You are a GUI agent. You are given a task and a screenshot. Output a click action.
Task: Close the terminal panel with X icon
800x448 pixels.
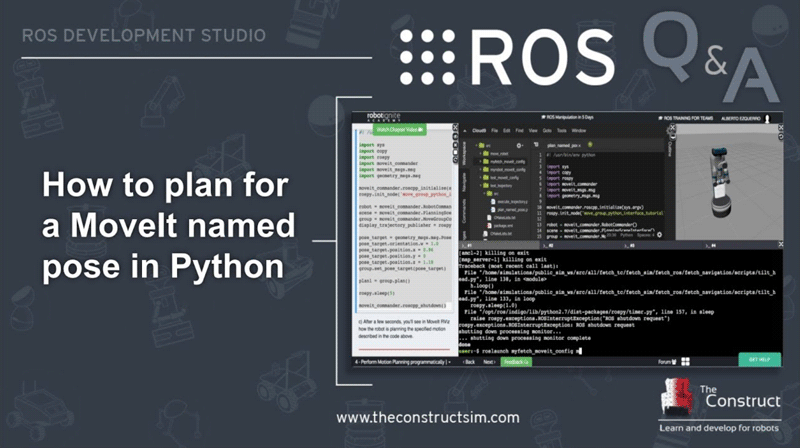(780, 244)
